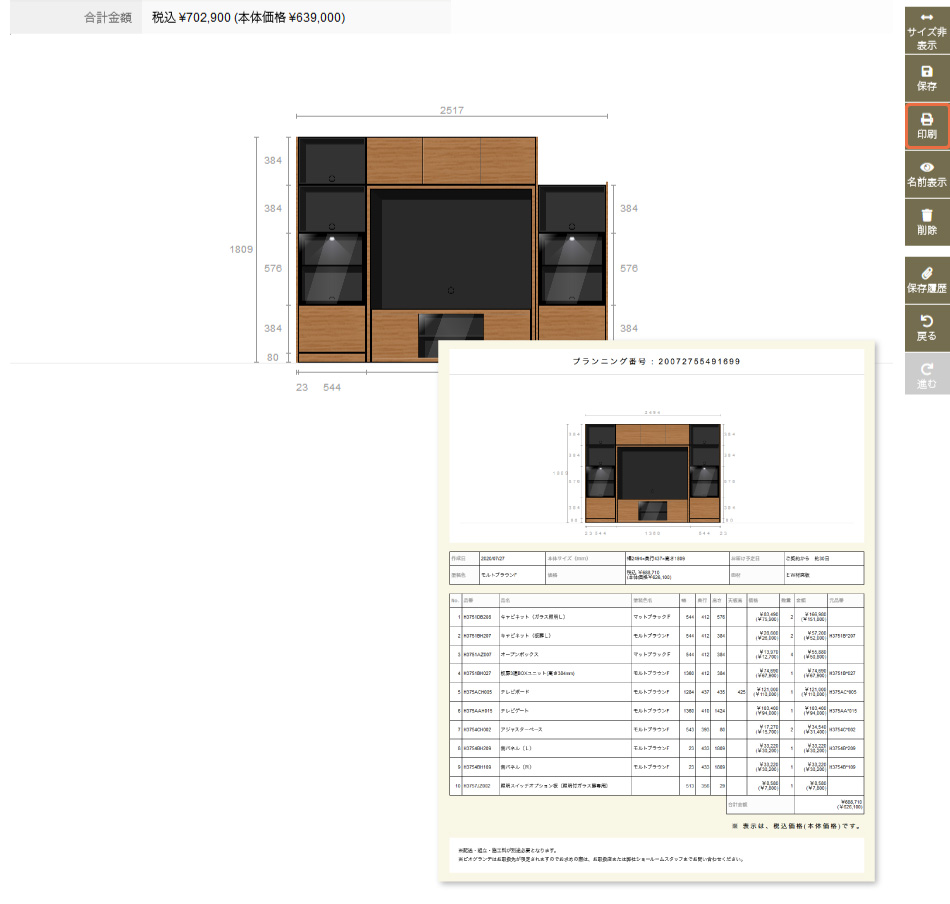
Task: Click the プランニング番号 heading in preview
Action: click(656, 361)
